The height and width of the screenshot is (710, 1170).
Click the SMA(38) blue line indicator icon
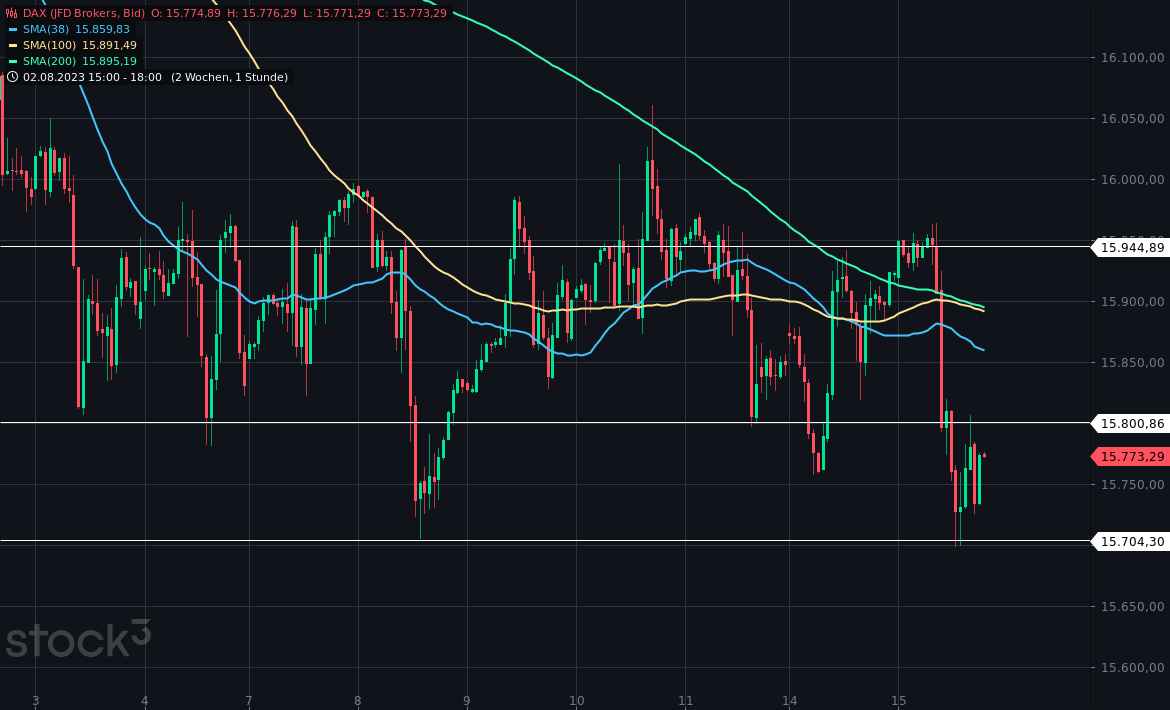(x=12, y=31)
